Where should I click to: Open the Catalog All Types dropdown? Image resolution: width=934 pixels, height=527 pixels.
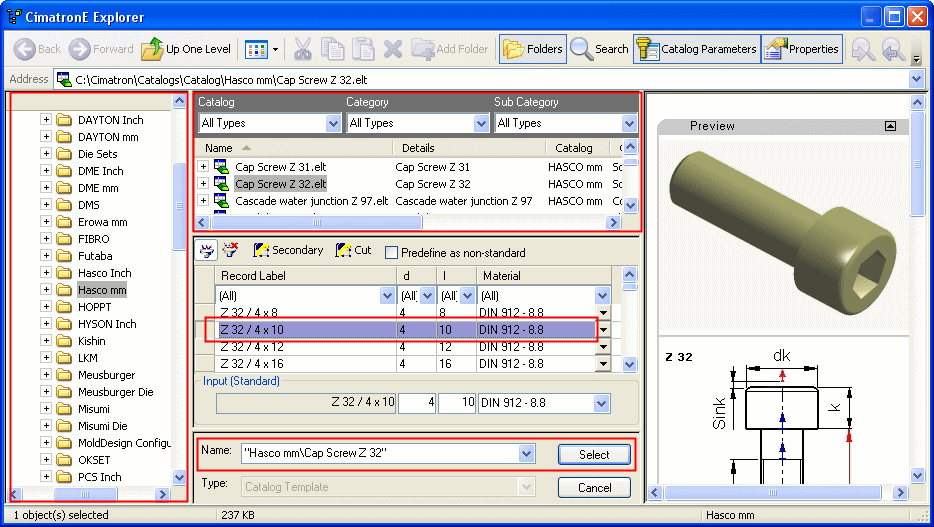(x=334, y=123)
